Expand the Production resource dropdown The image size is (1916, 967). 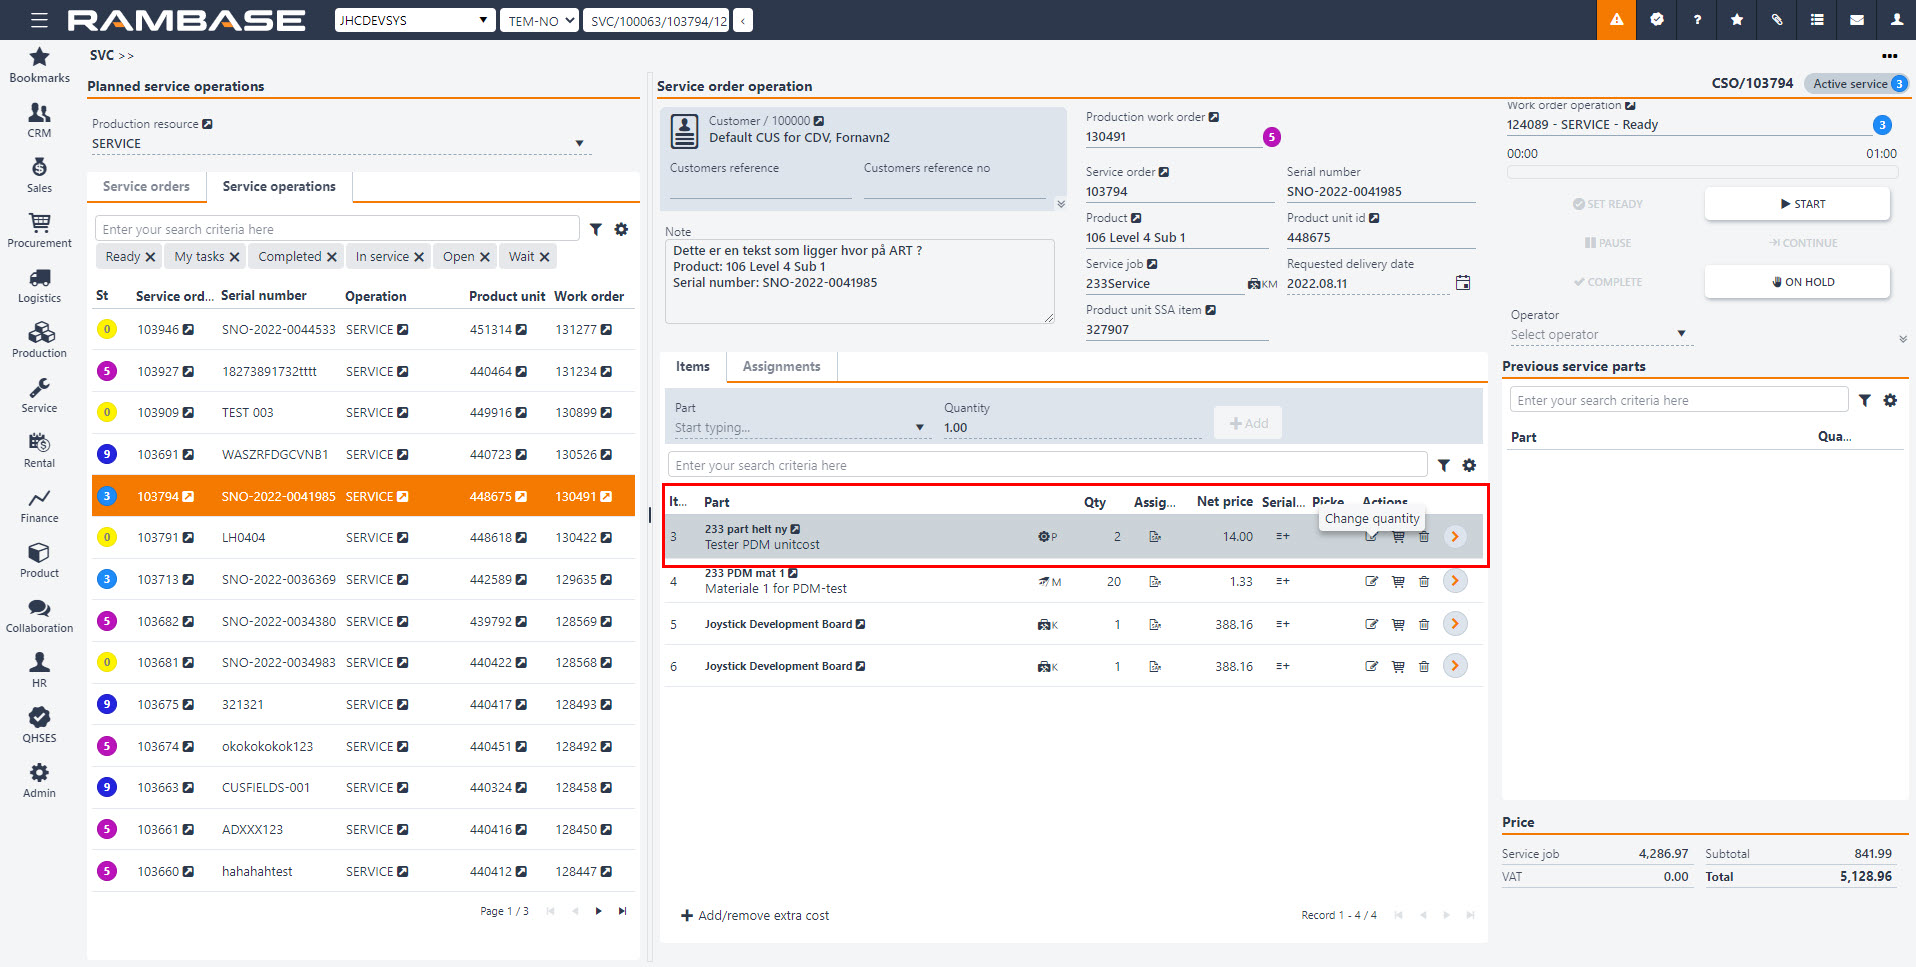point(579,144)
